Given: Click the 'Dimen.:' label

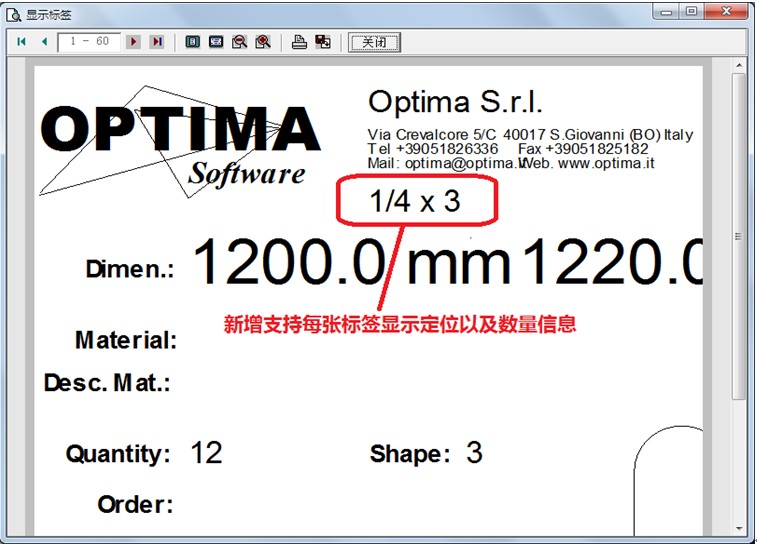Looking at the screenshot, I should pyautogui.click(x=130, y=269).
